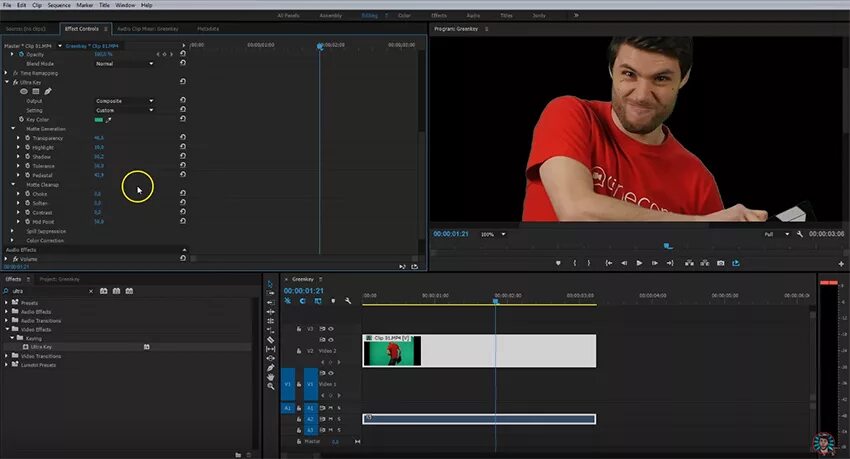Screen dimensions: 850x459
Task: Solo audio track A2
Action: tap(339, 419)
